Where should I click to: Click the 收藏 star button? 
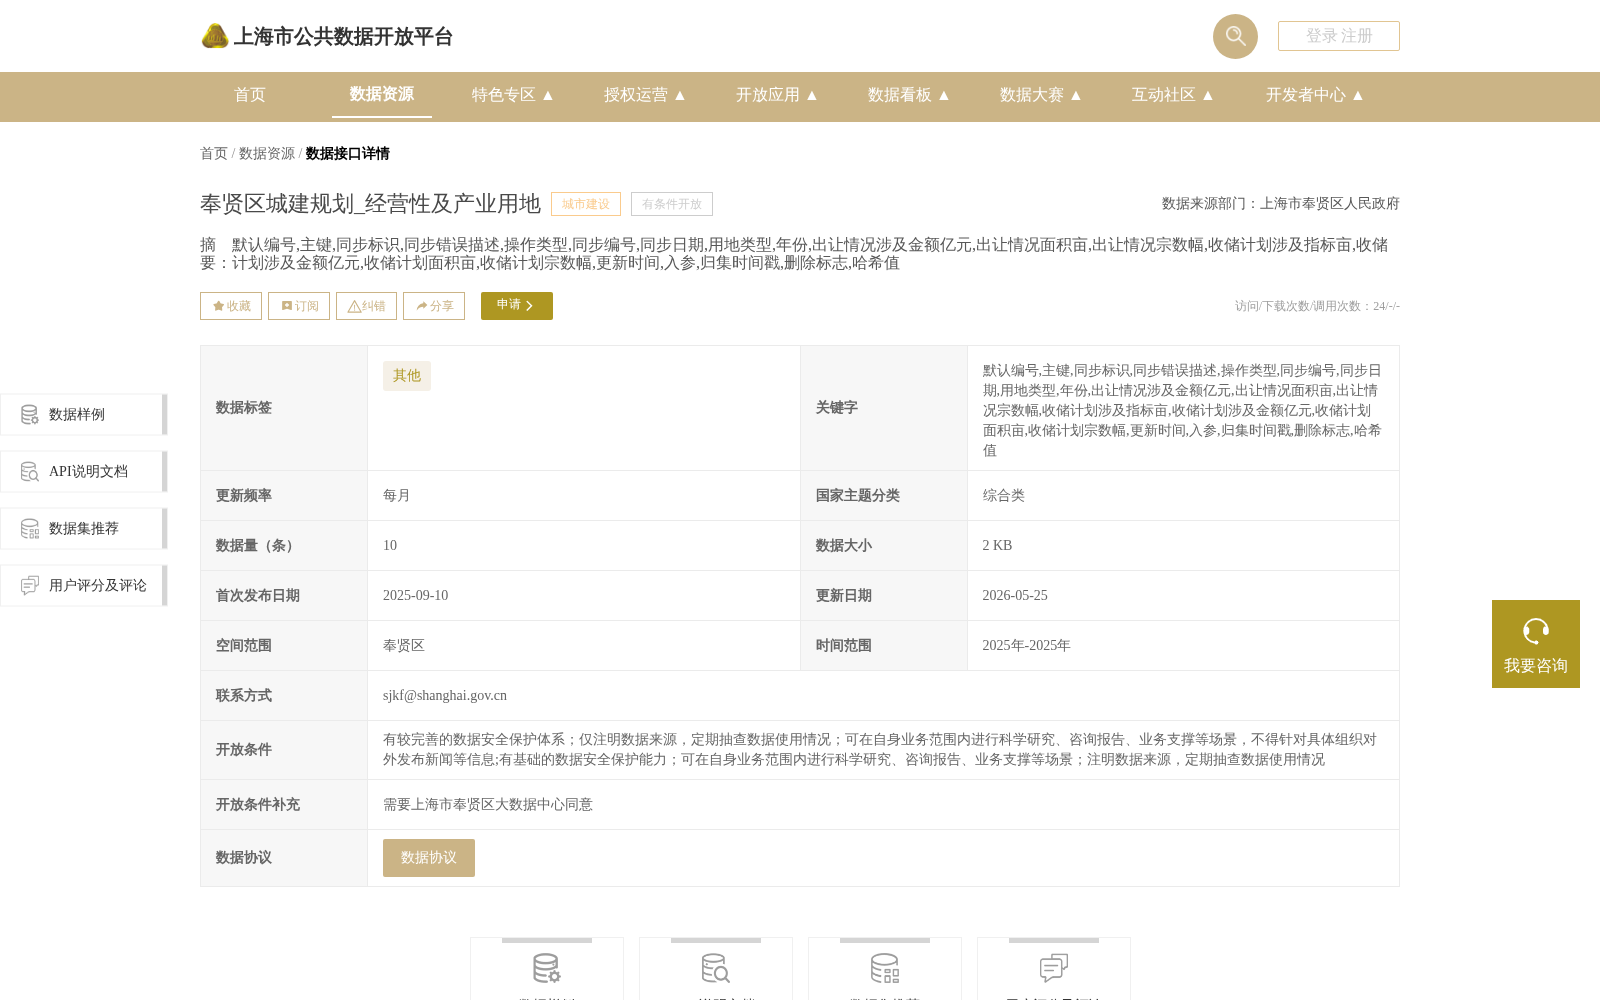click(x=231, y=306)
